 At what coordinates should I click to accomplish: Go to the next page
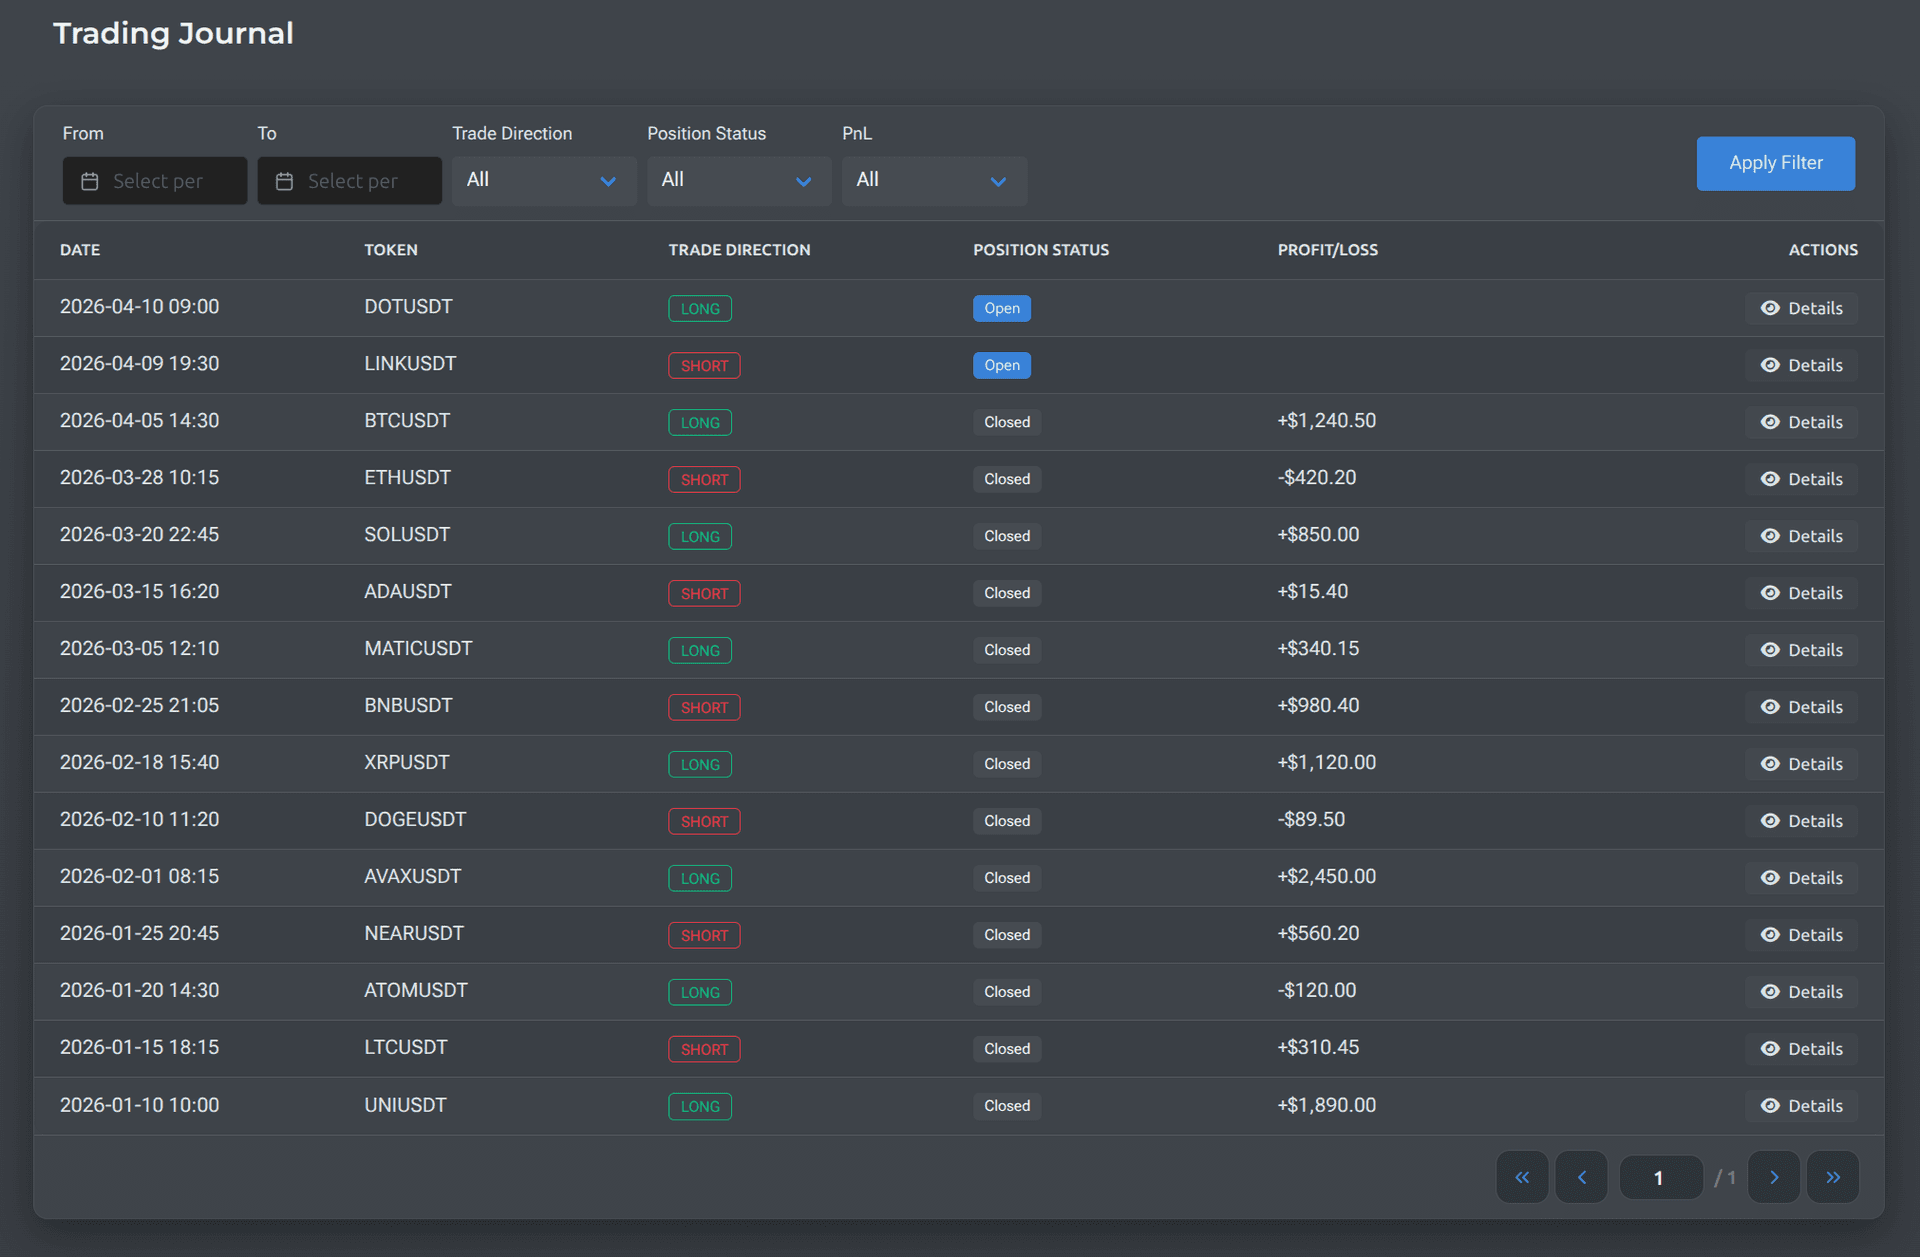[1774, 1177]
